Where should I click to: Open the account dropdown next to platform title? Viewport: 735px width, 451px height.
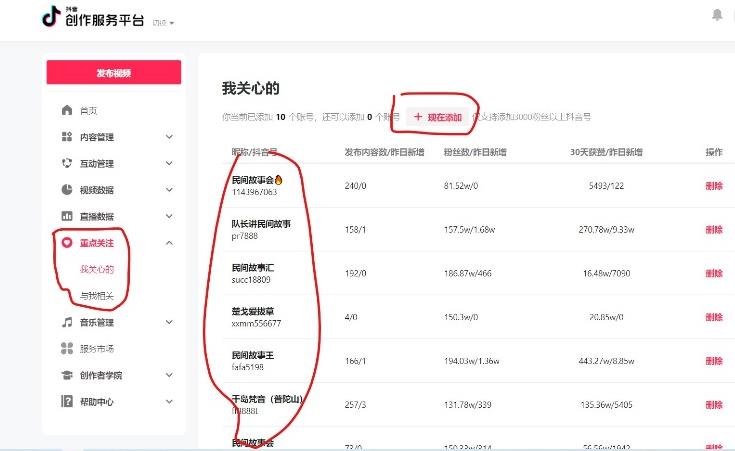[163, 22]
